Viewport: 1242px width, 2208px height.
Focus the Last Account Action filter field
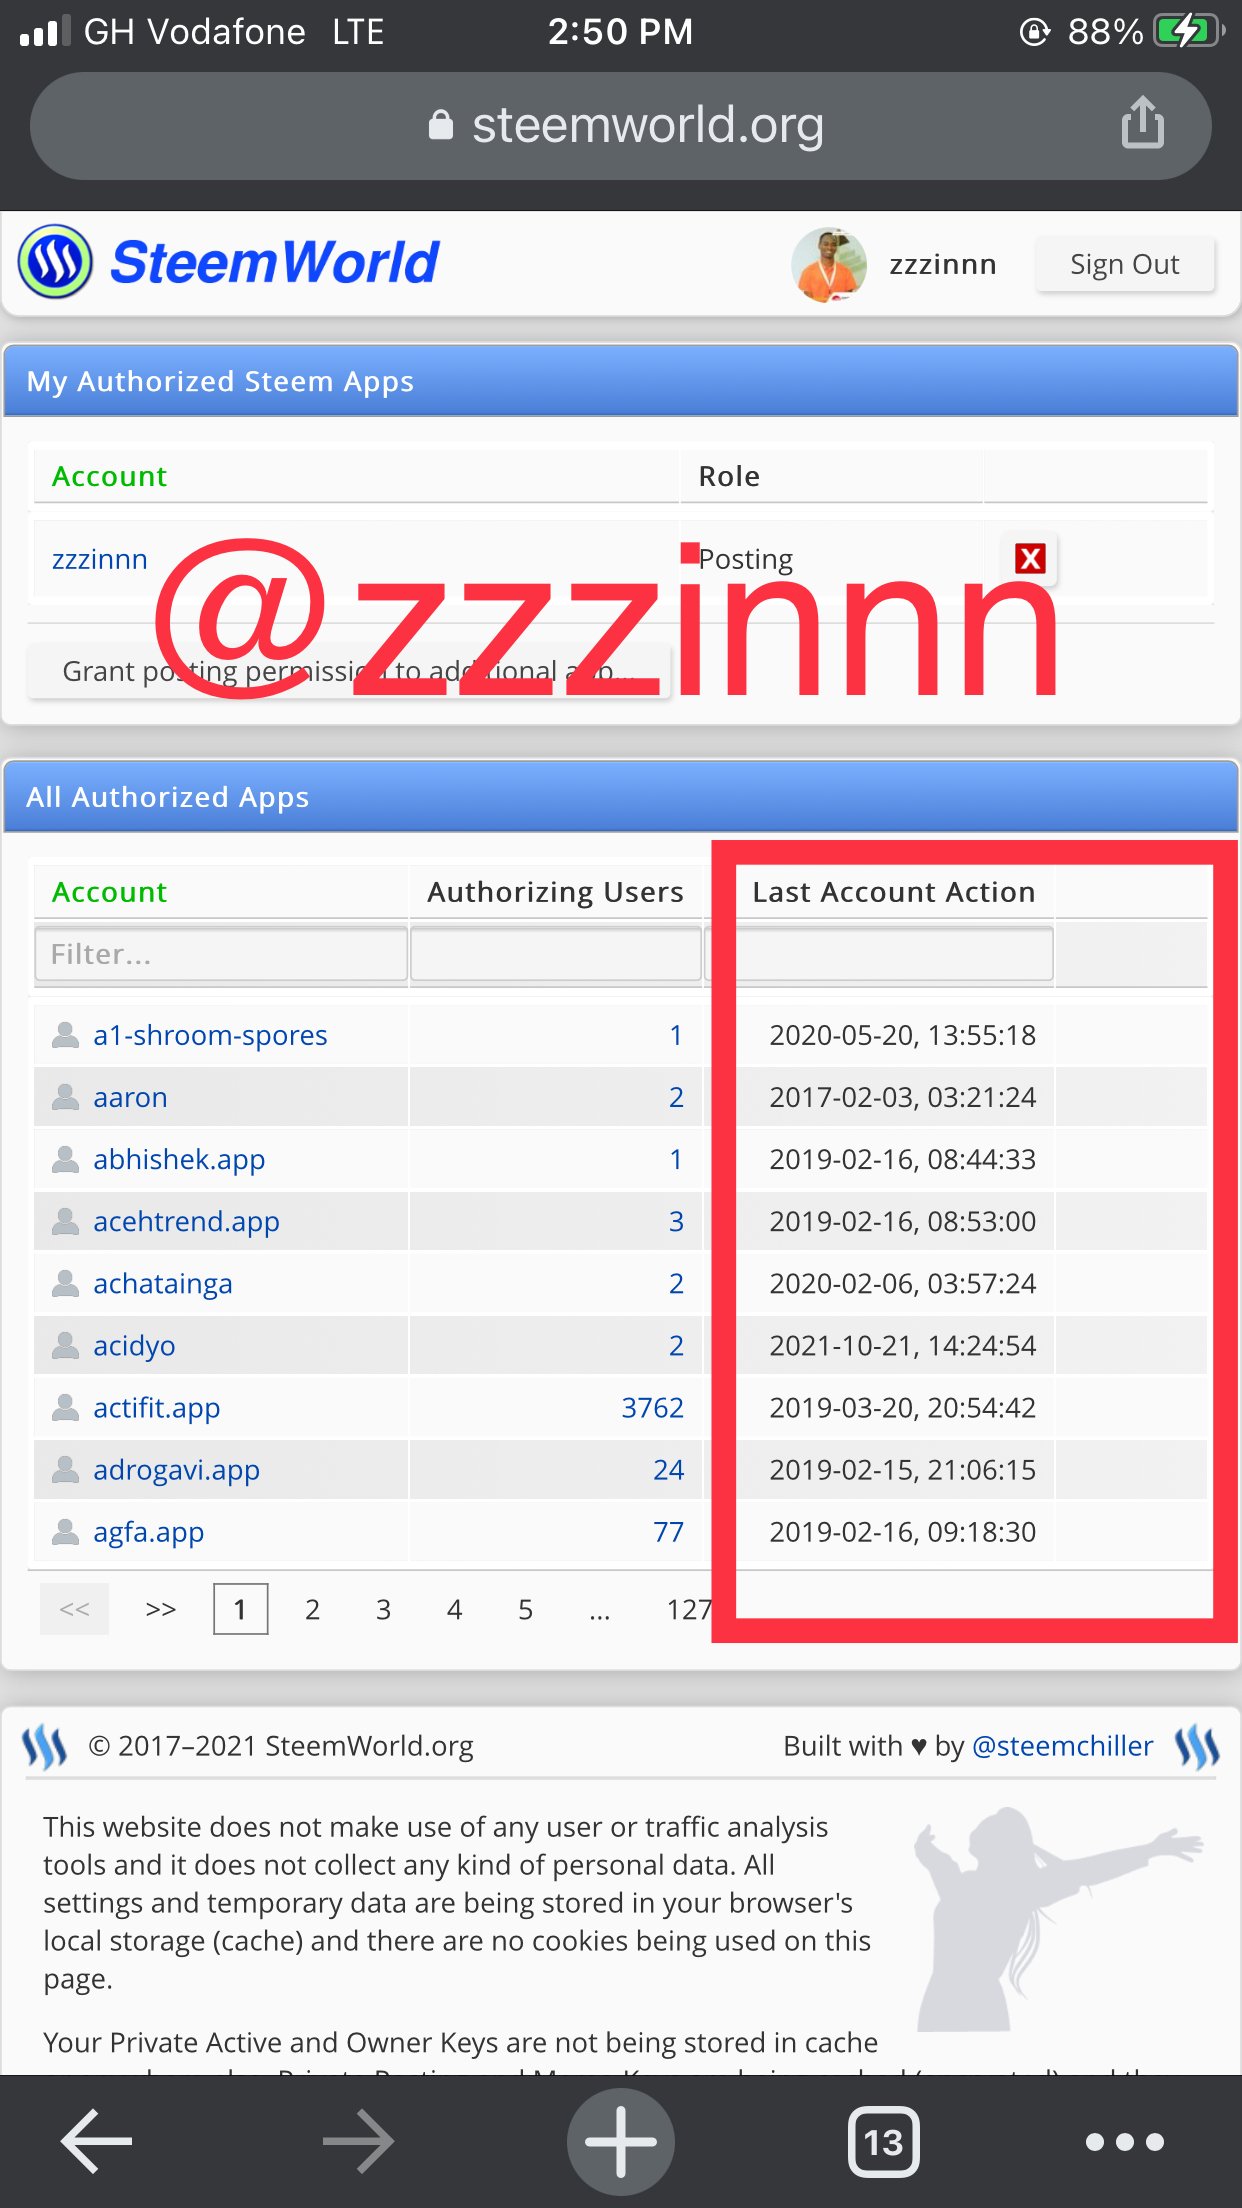pos(879,954)
